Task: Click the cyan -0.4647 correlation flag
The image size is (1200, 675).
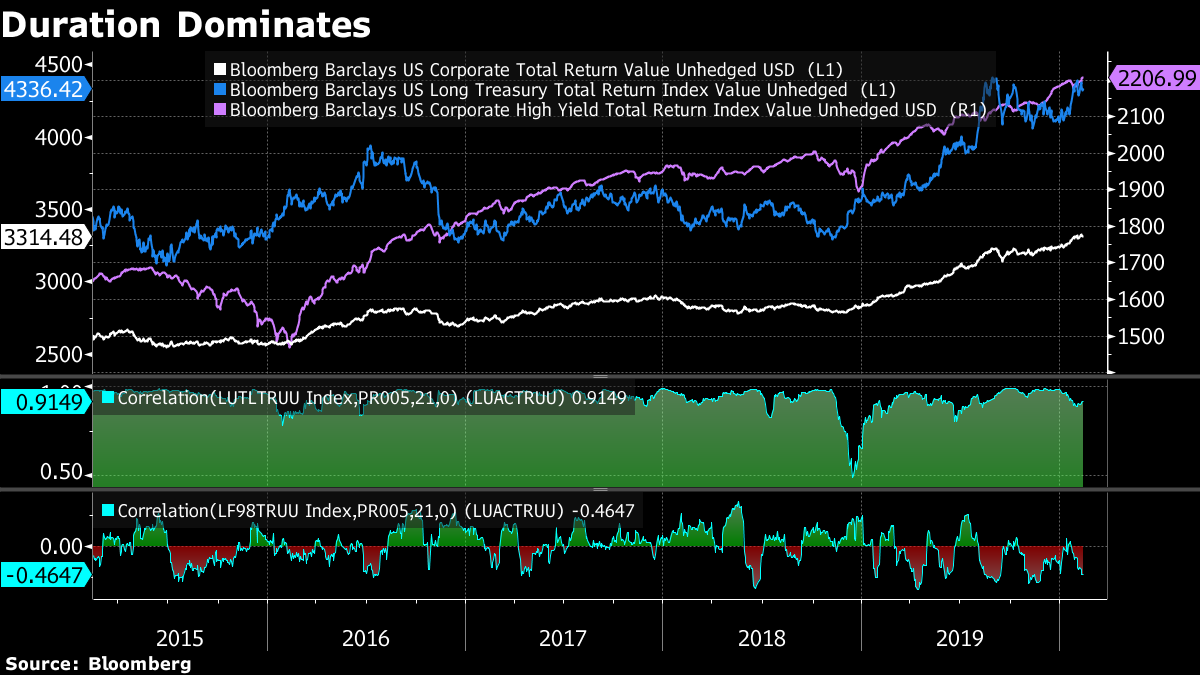Action: pos(44,574)
